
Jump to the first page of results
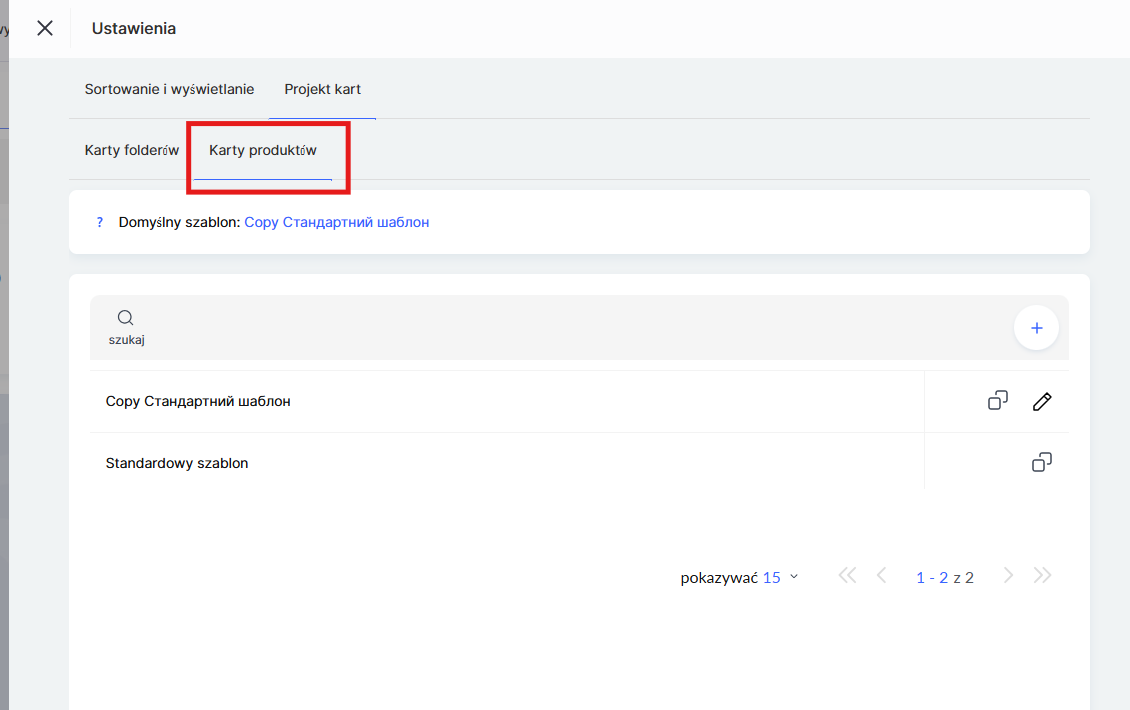[847, 576]
